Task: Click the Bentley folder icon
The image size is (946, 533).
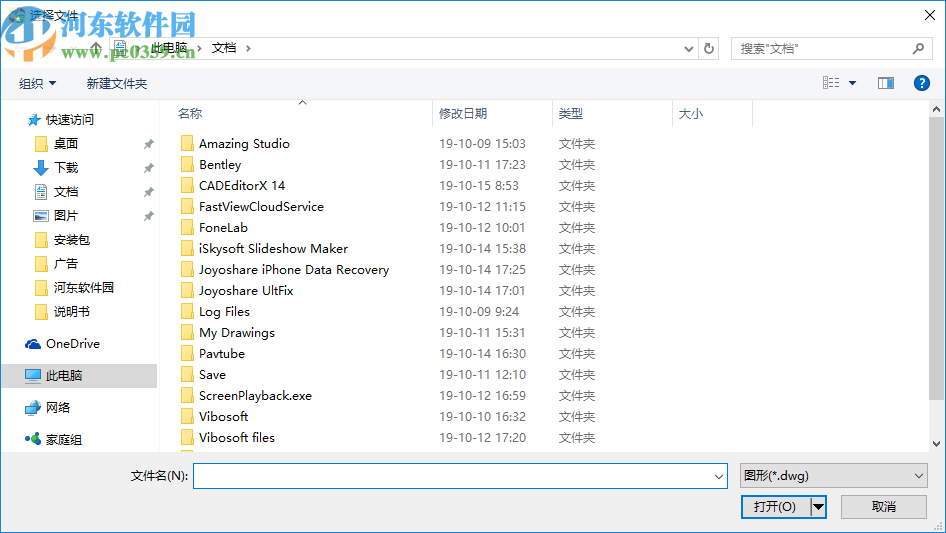Action: (x=188, y=164)
